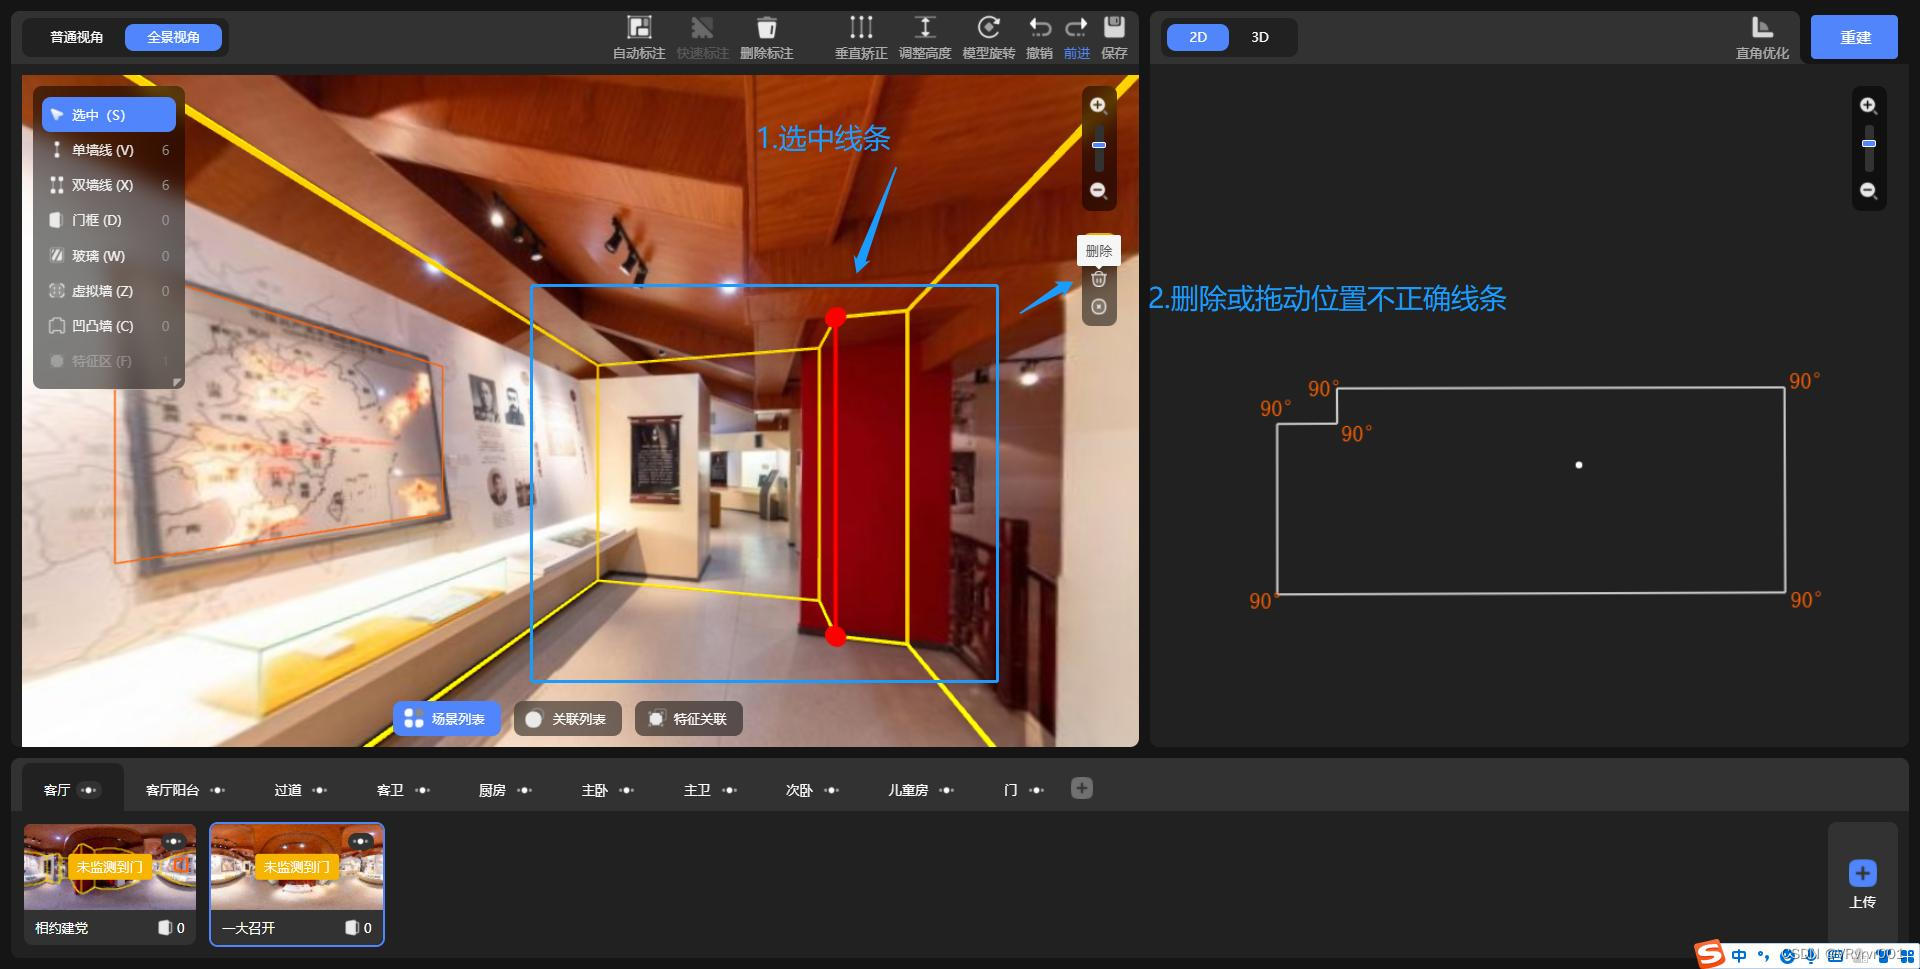Click the Sogou input method icon

point(1709,954)
